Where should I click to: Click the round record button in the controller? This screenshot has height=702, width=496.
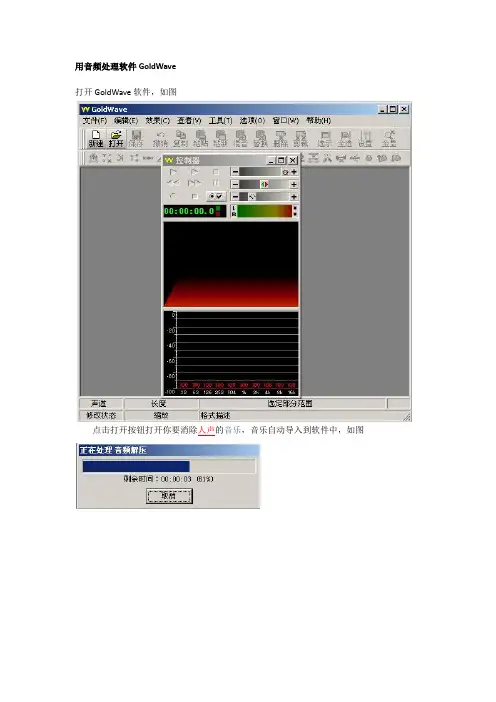click(x=173, y=196)
